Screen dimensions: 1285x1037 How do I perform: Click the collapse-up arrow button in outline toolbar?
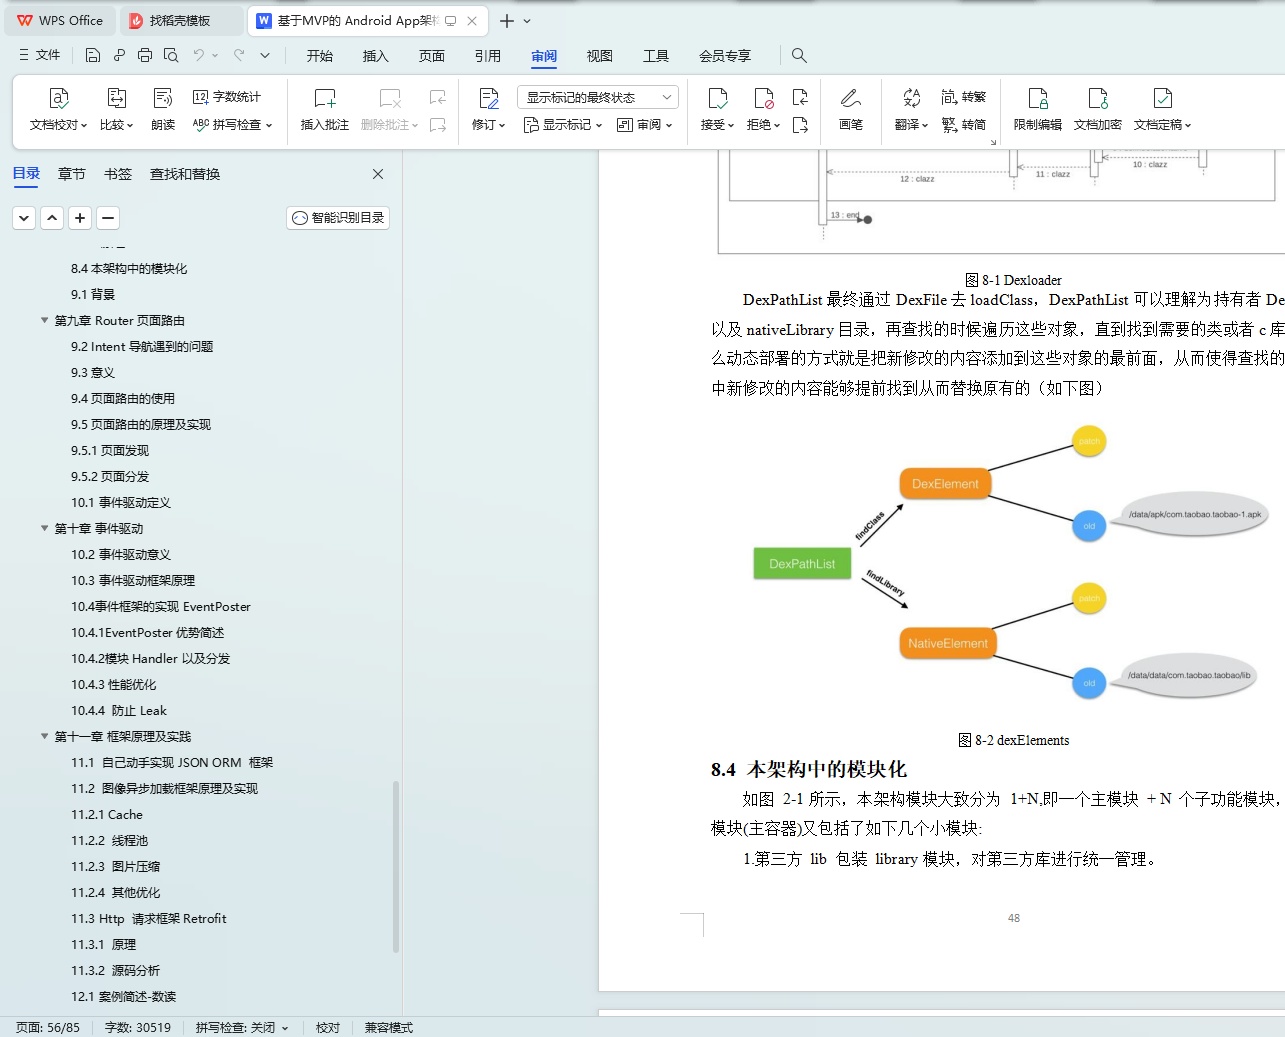tap(52, 218)
